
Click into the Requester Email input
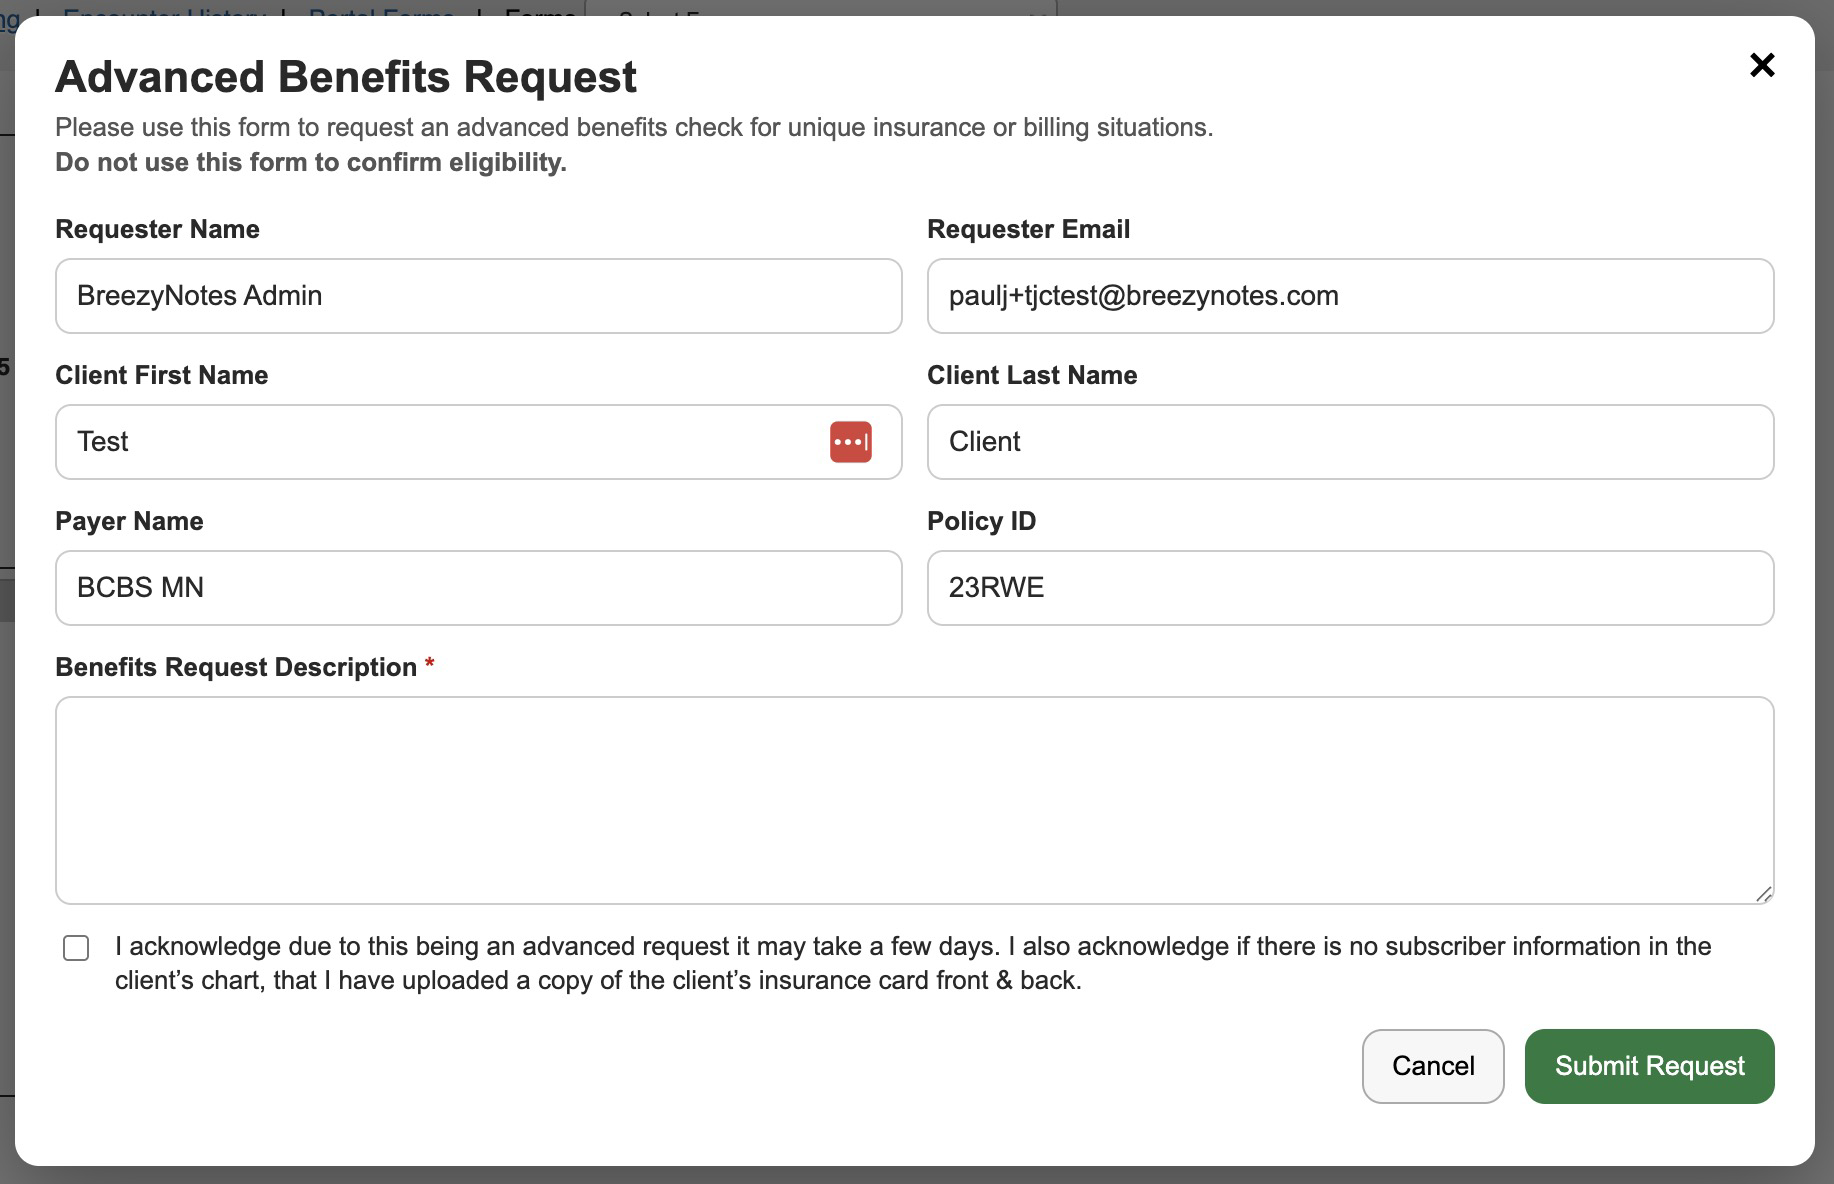[1350, 296]
